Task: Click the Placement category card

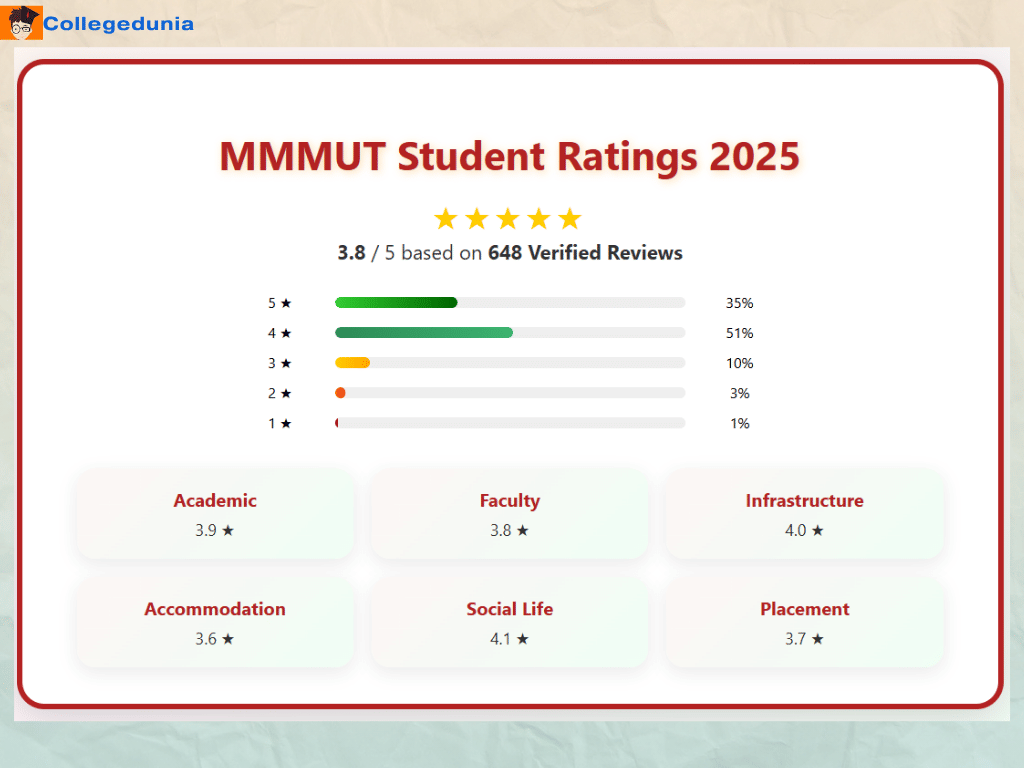Action: tap(804, 622)
